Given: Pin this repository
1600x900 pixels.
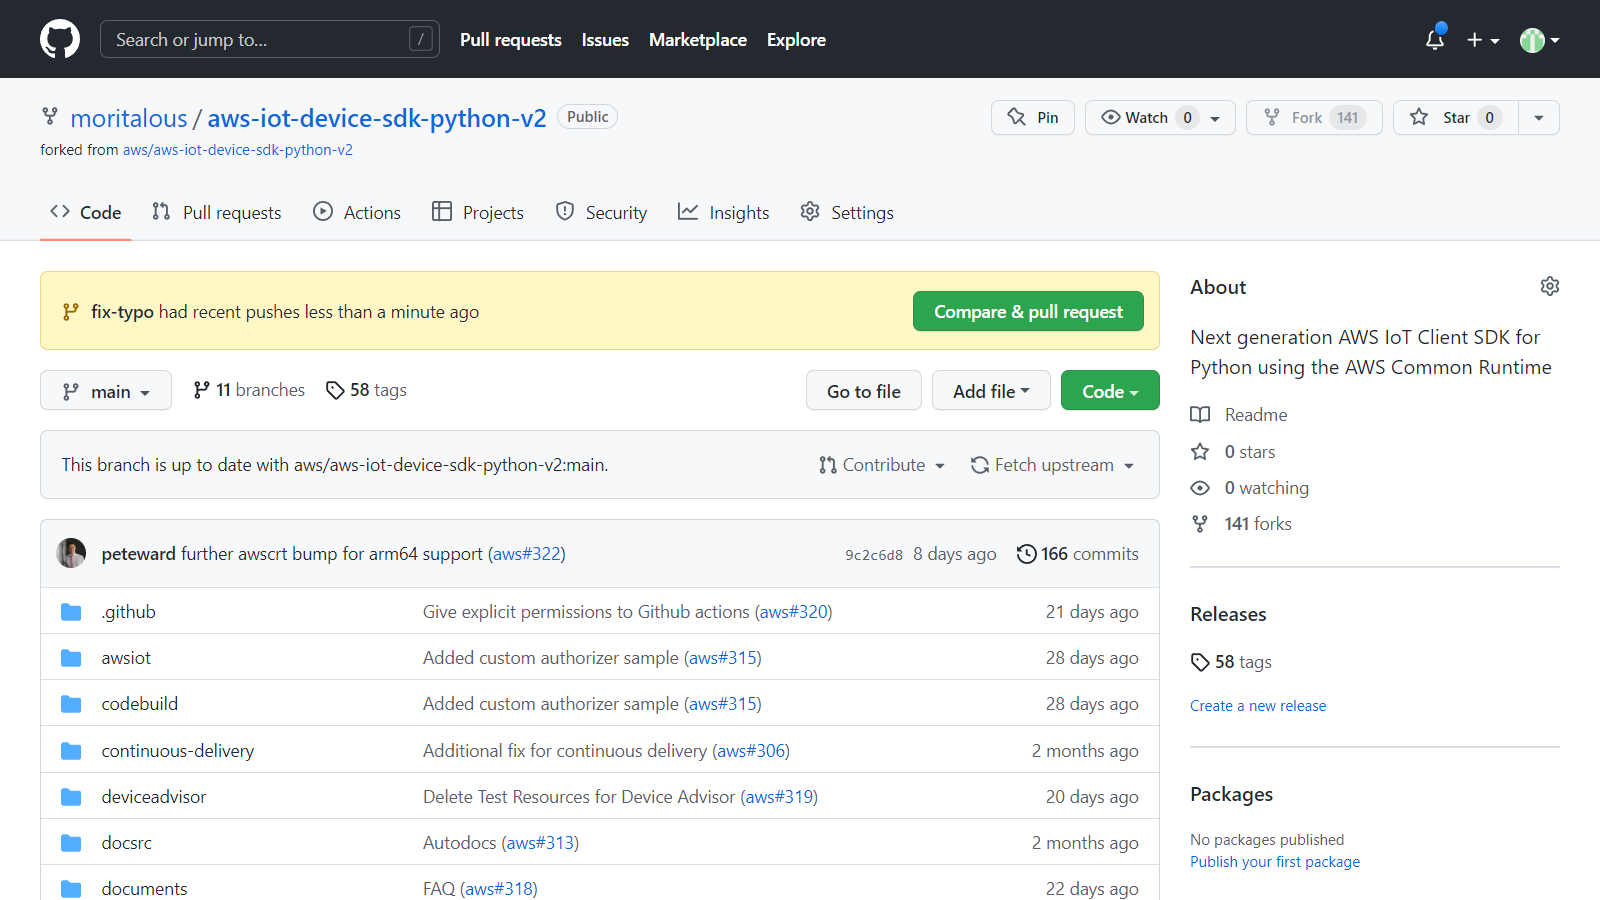Looking at the screenshot, I should pos(1033,118).
